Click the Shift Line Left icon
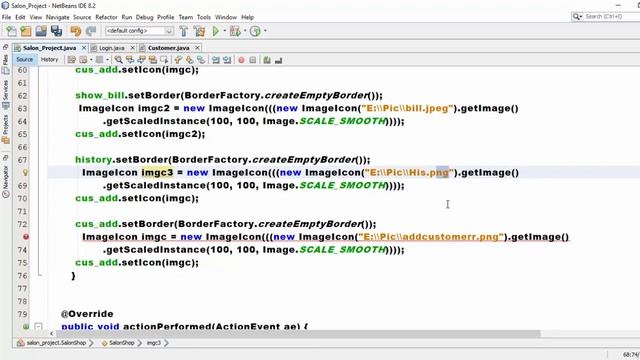 (216, 60)
